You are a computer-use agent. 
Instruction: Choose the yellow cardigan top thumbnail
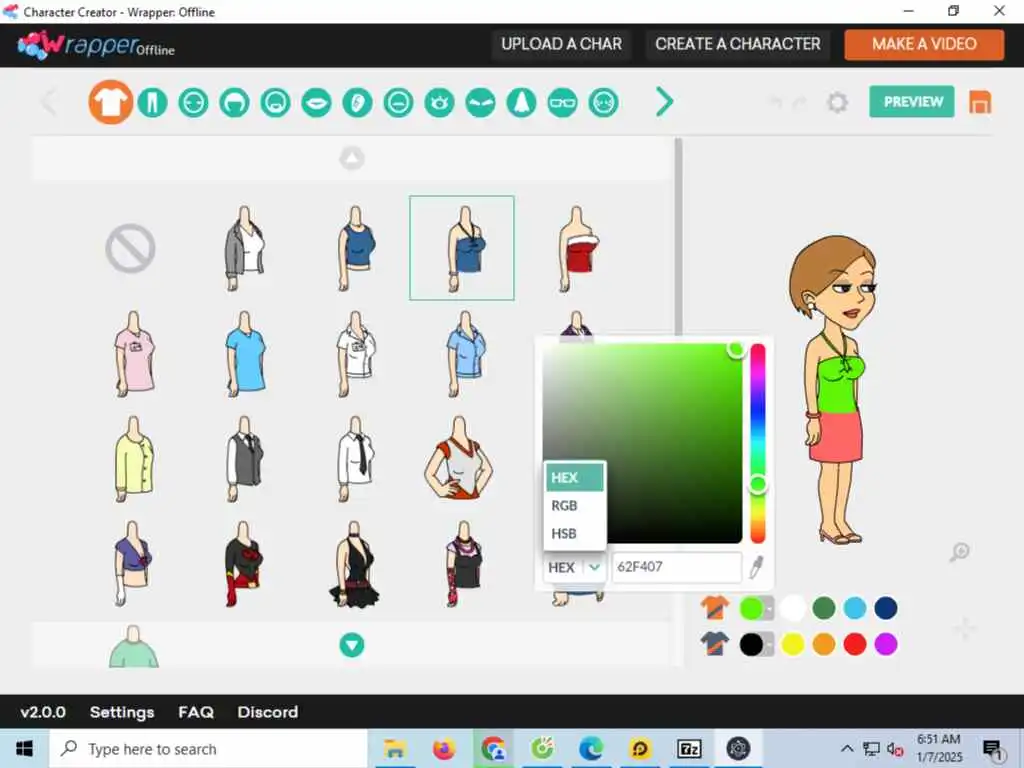[134, 458]
